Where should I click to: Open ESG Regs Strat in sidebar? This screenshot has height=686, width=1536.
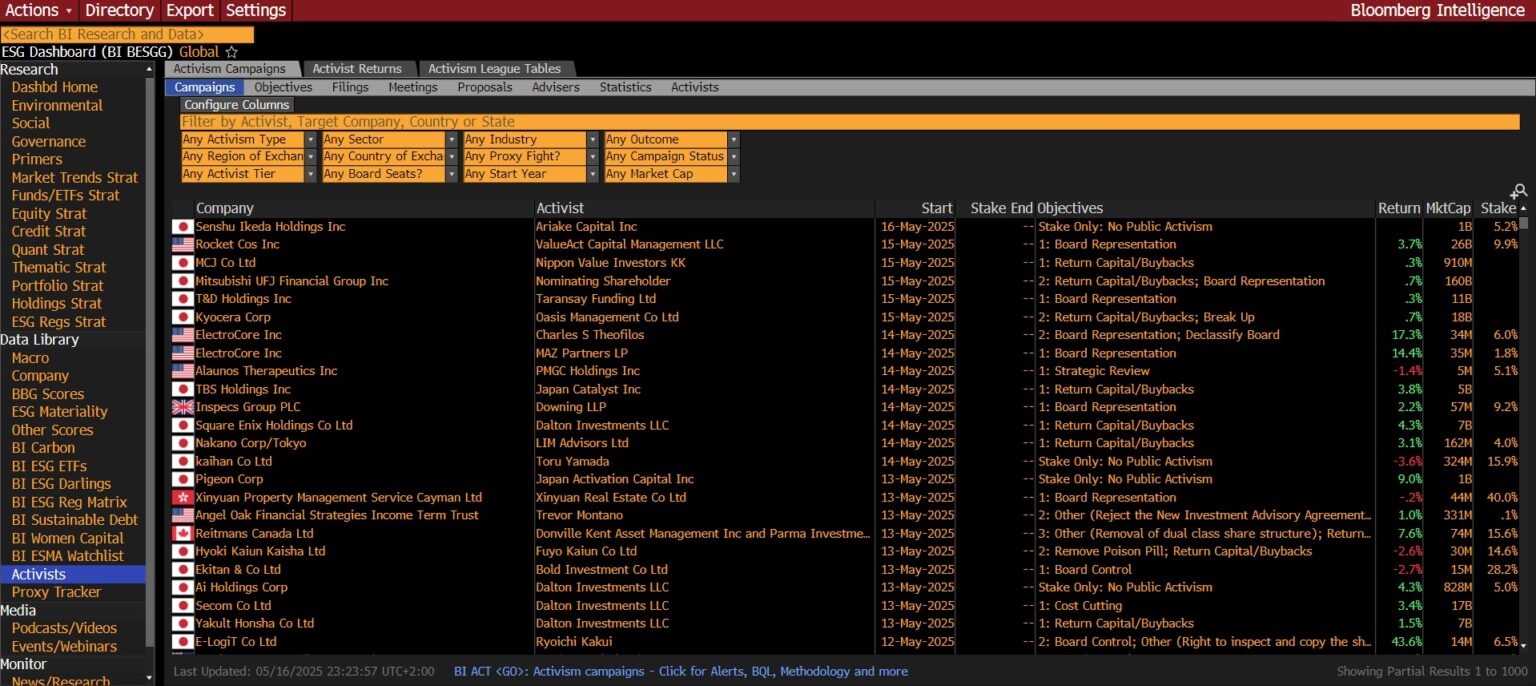click(58, 322)
